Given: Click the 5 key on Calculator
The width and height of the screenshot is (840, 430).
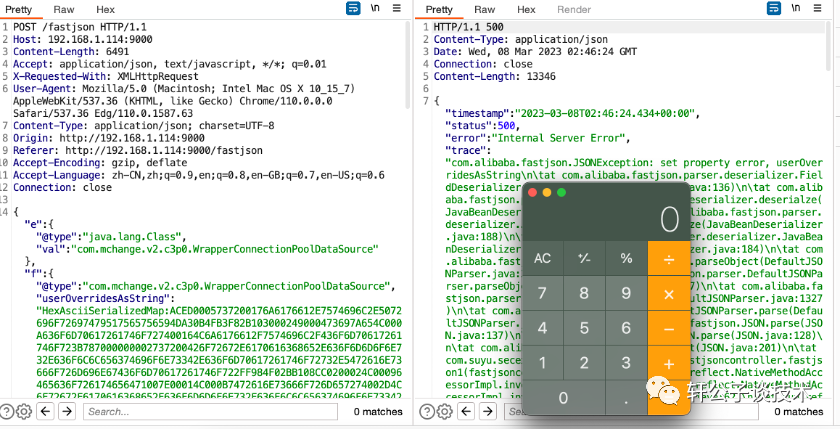Looking at the screenshot, I should click(x=584, y=329).
